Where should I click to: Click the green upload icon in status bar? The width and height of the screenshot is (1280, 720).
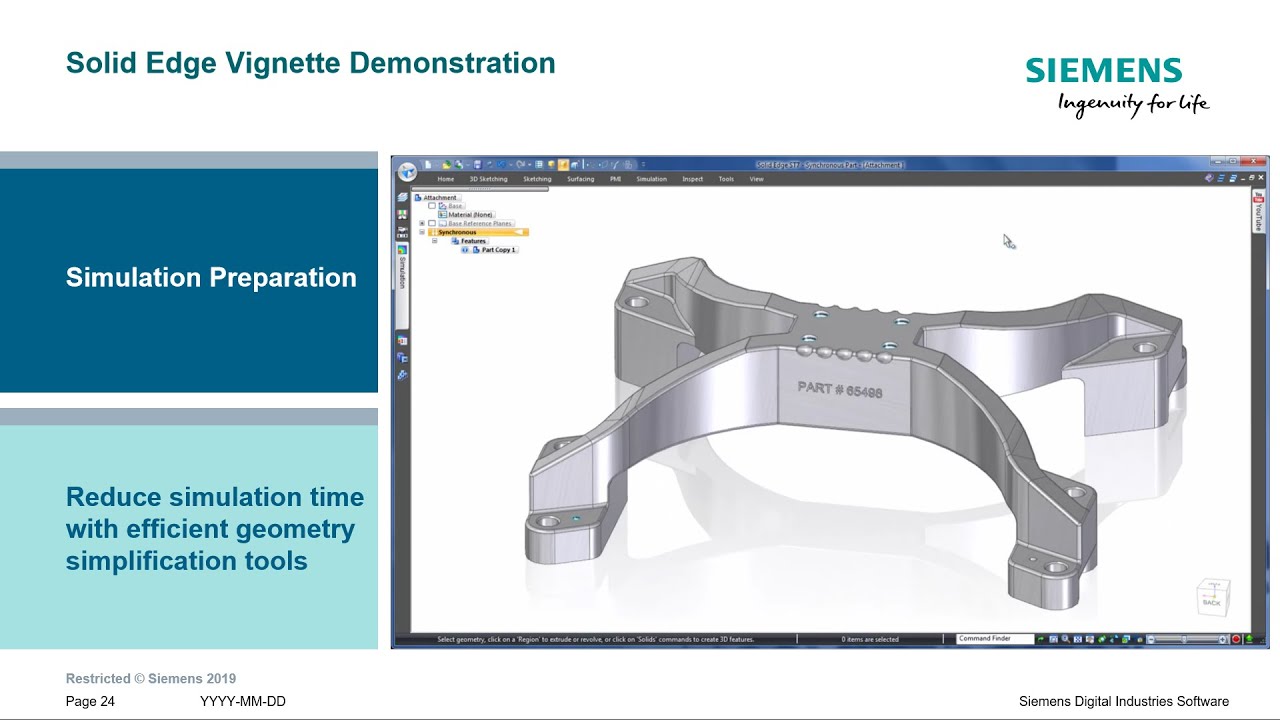click(1249, 639)
